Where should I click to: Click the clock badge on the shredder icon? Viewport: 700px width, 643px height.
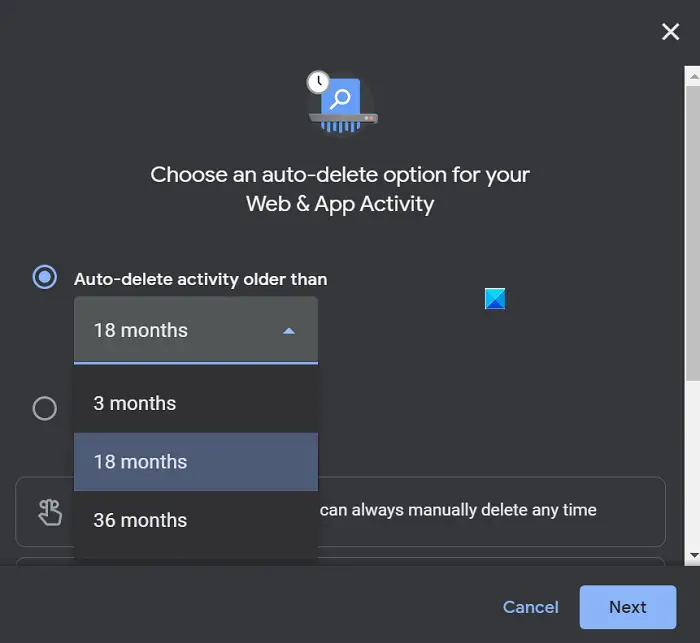318,82
